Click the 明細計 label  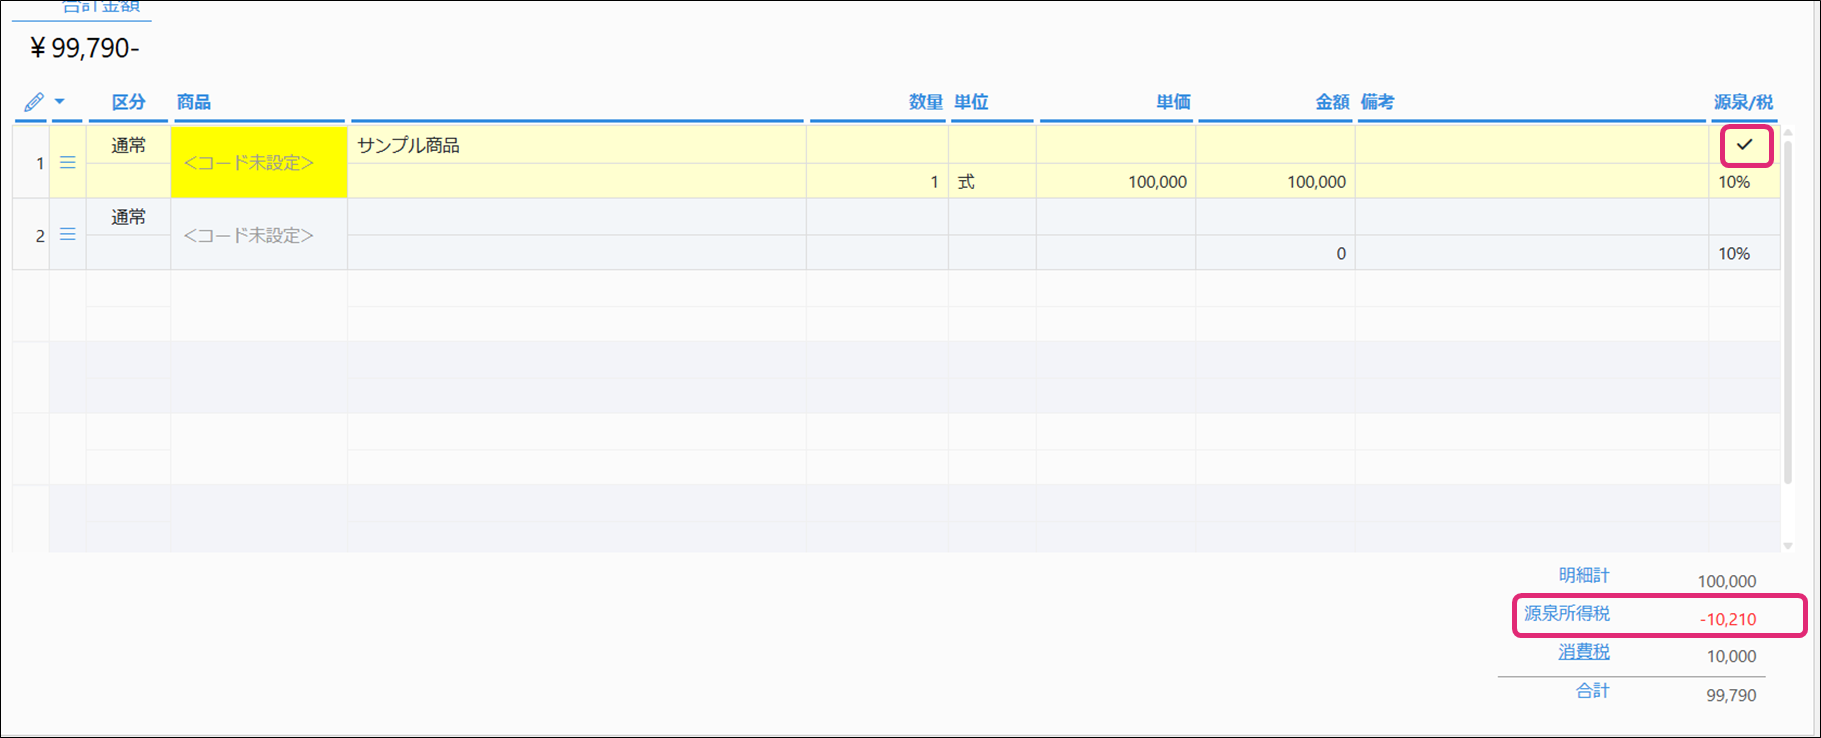1583,576
